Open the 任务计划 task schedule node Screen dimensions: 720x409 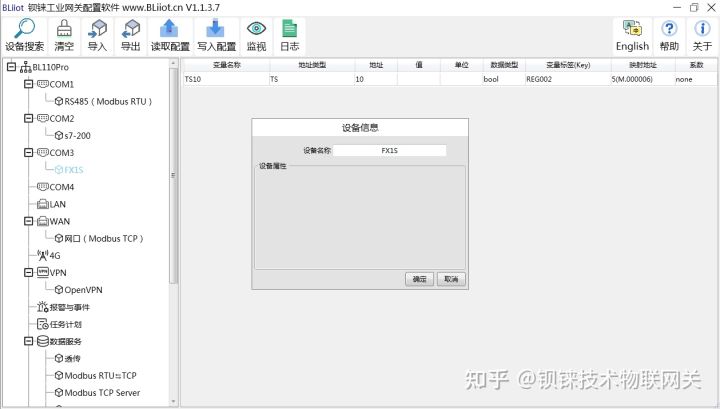(x=59, y=324)
